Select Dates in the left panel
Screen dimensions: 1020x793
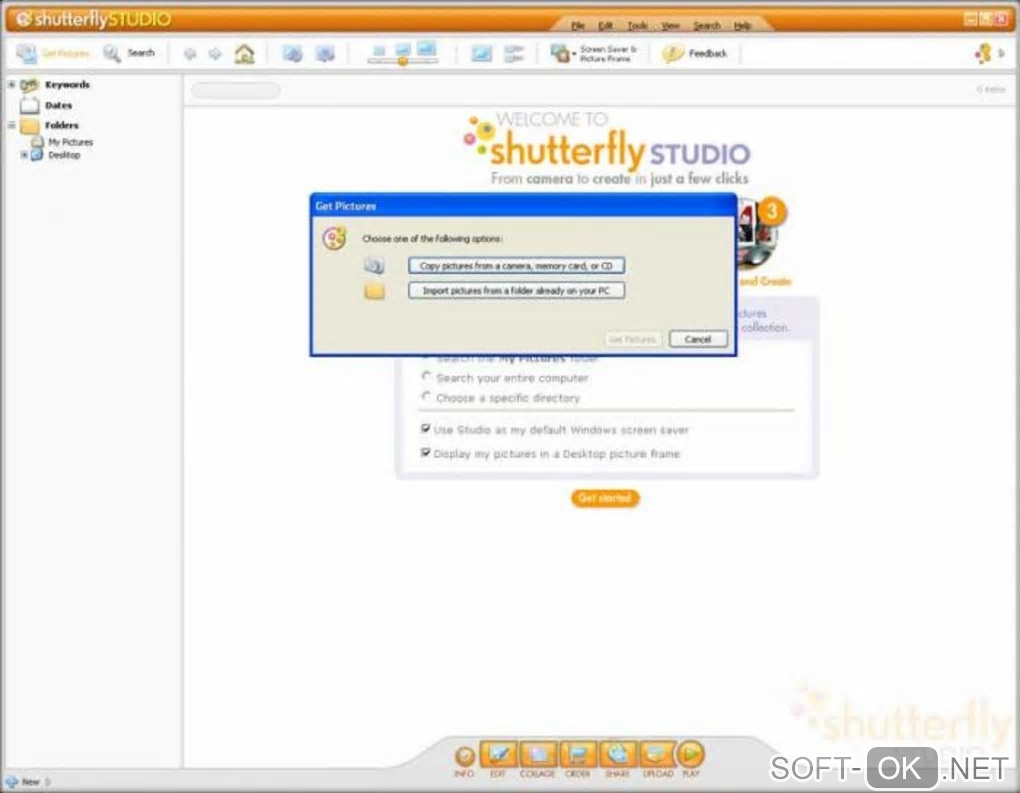click(x=59, y=105)
